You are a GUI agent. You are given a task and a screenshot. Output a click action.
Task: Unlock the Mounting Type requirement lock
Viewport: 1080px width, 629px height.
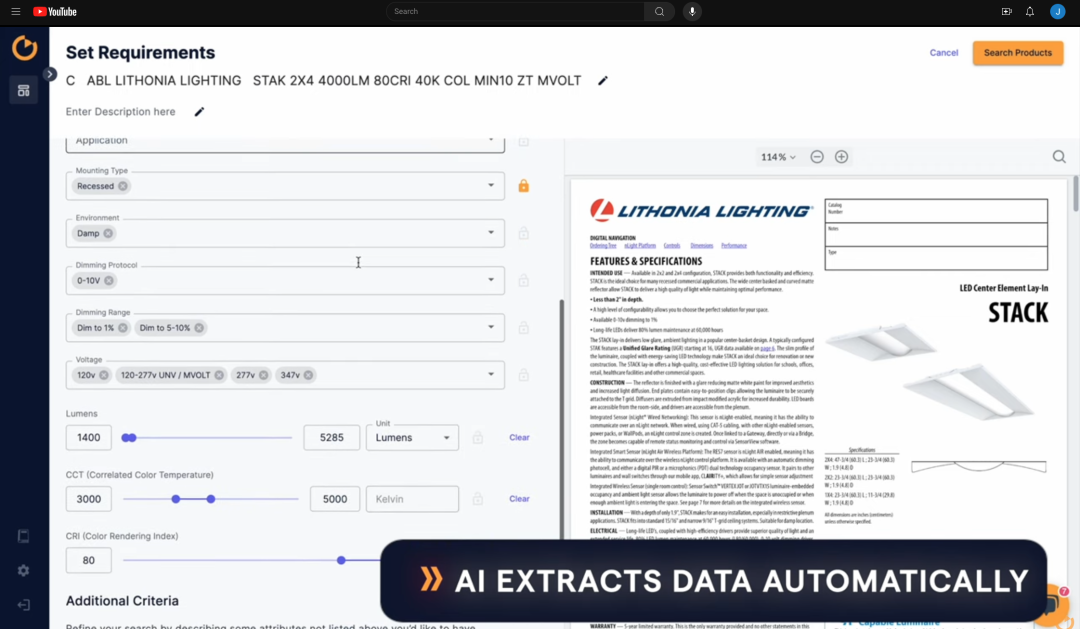tap(523, 186)
